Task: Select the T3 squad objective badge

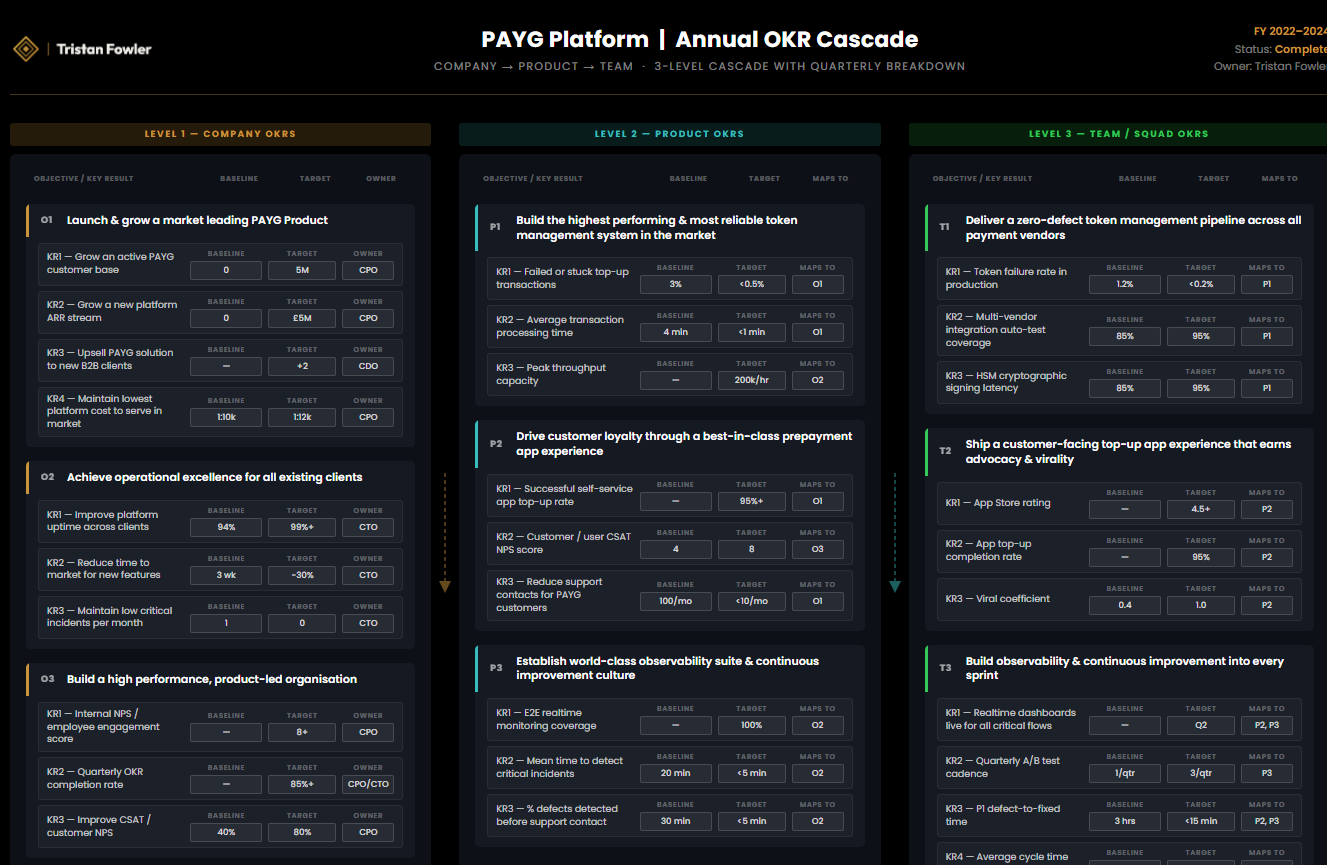Action: (944, 668)
